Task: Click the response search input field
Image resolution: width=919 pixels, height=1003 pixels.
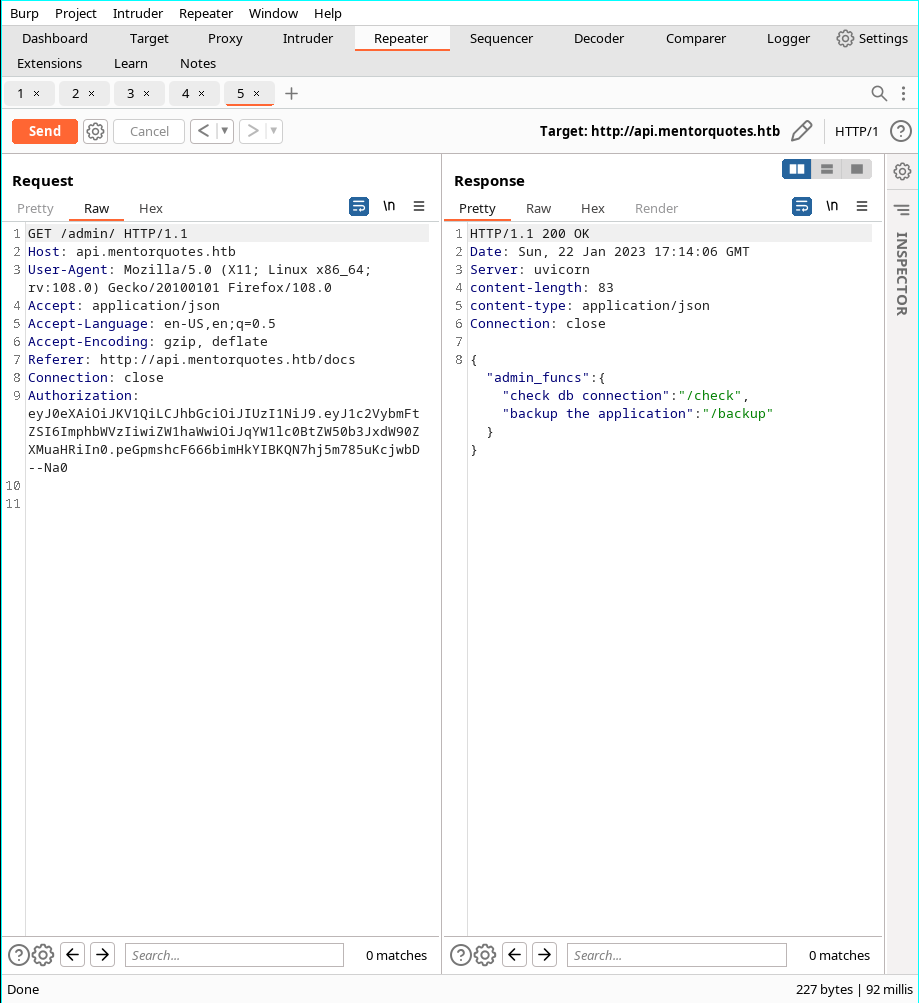Action: pyautogui.click(x=677, y=955)
